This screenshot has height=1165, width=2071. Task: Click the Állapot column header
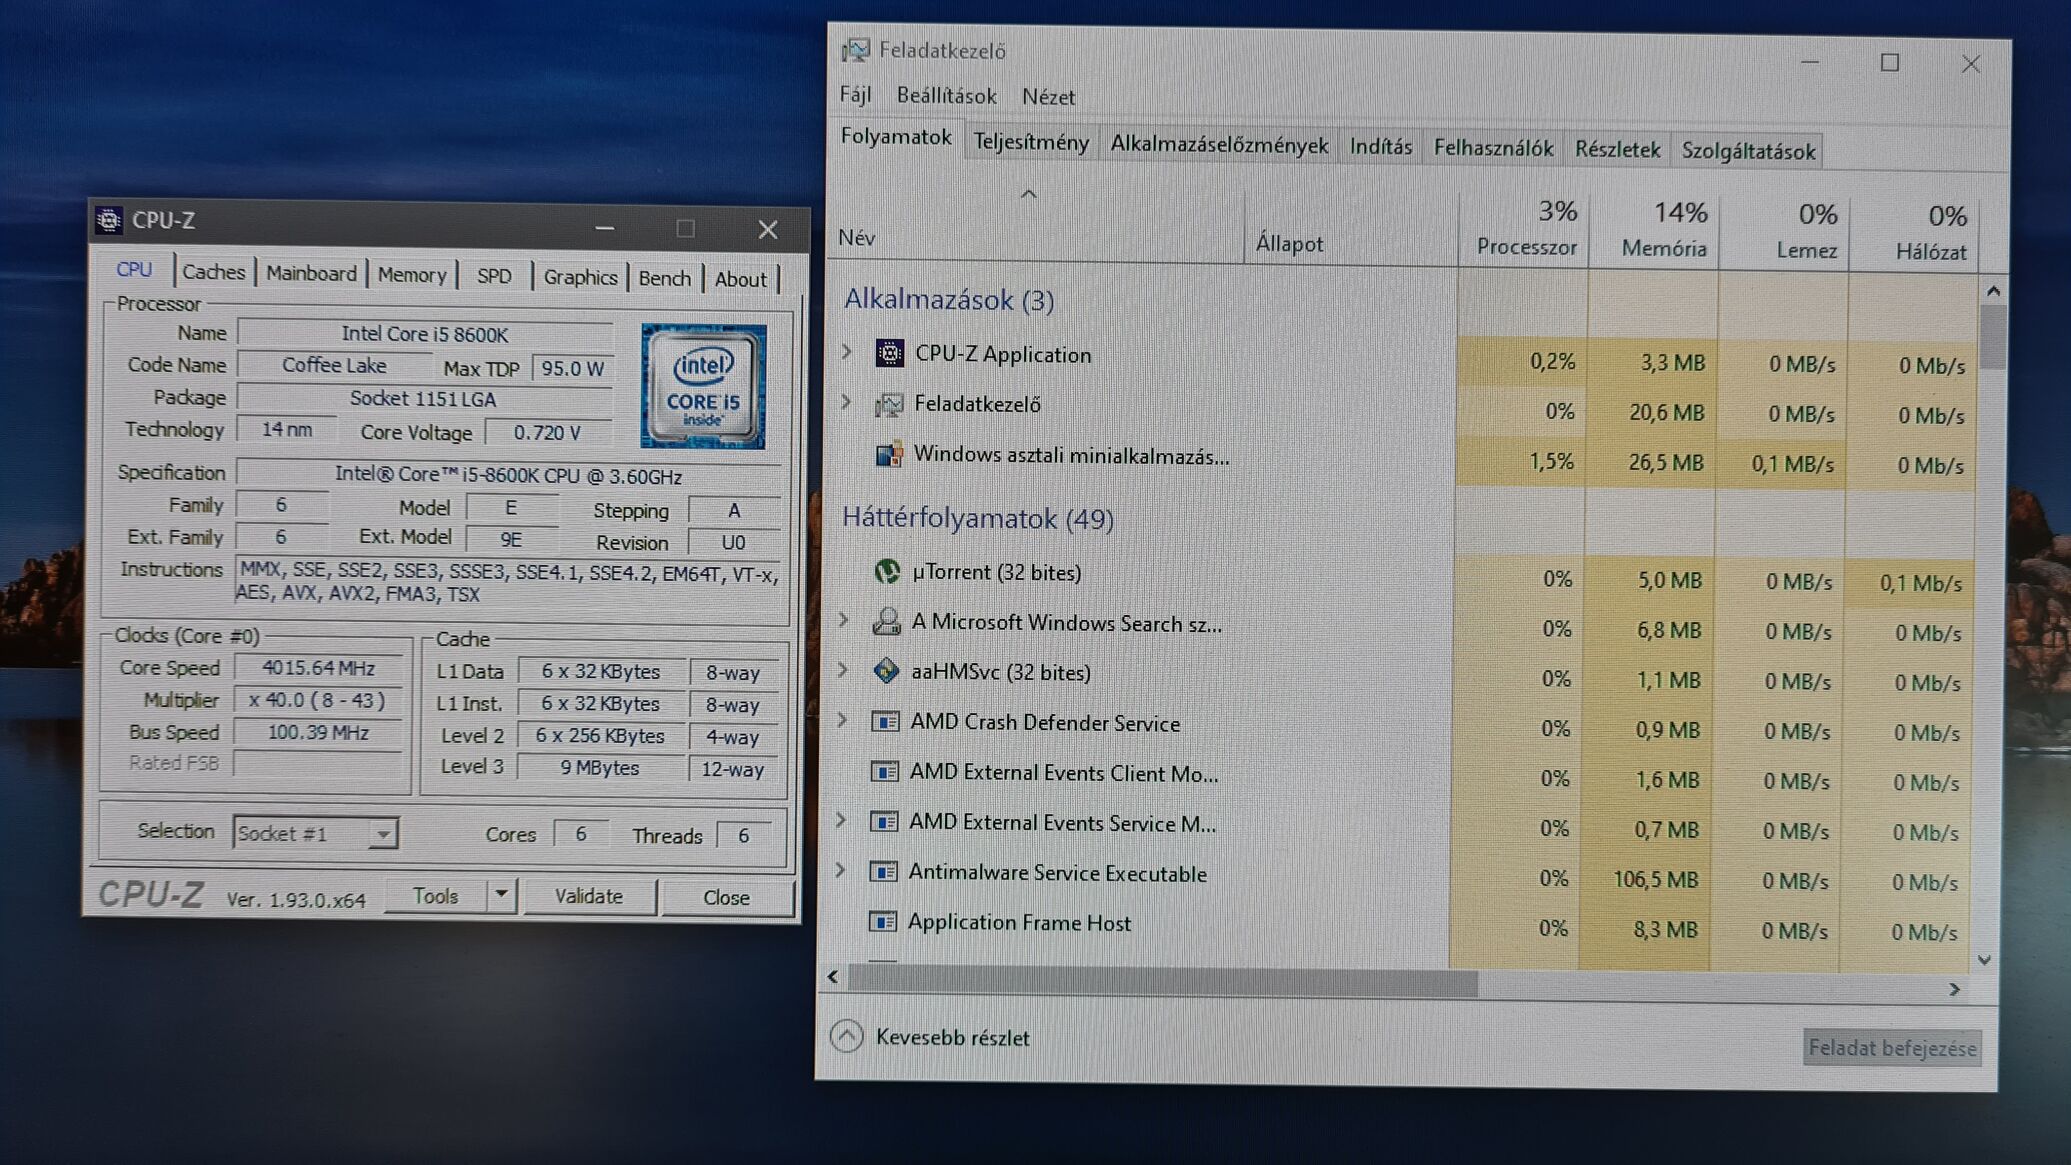[1351, 228]
